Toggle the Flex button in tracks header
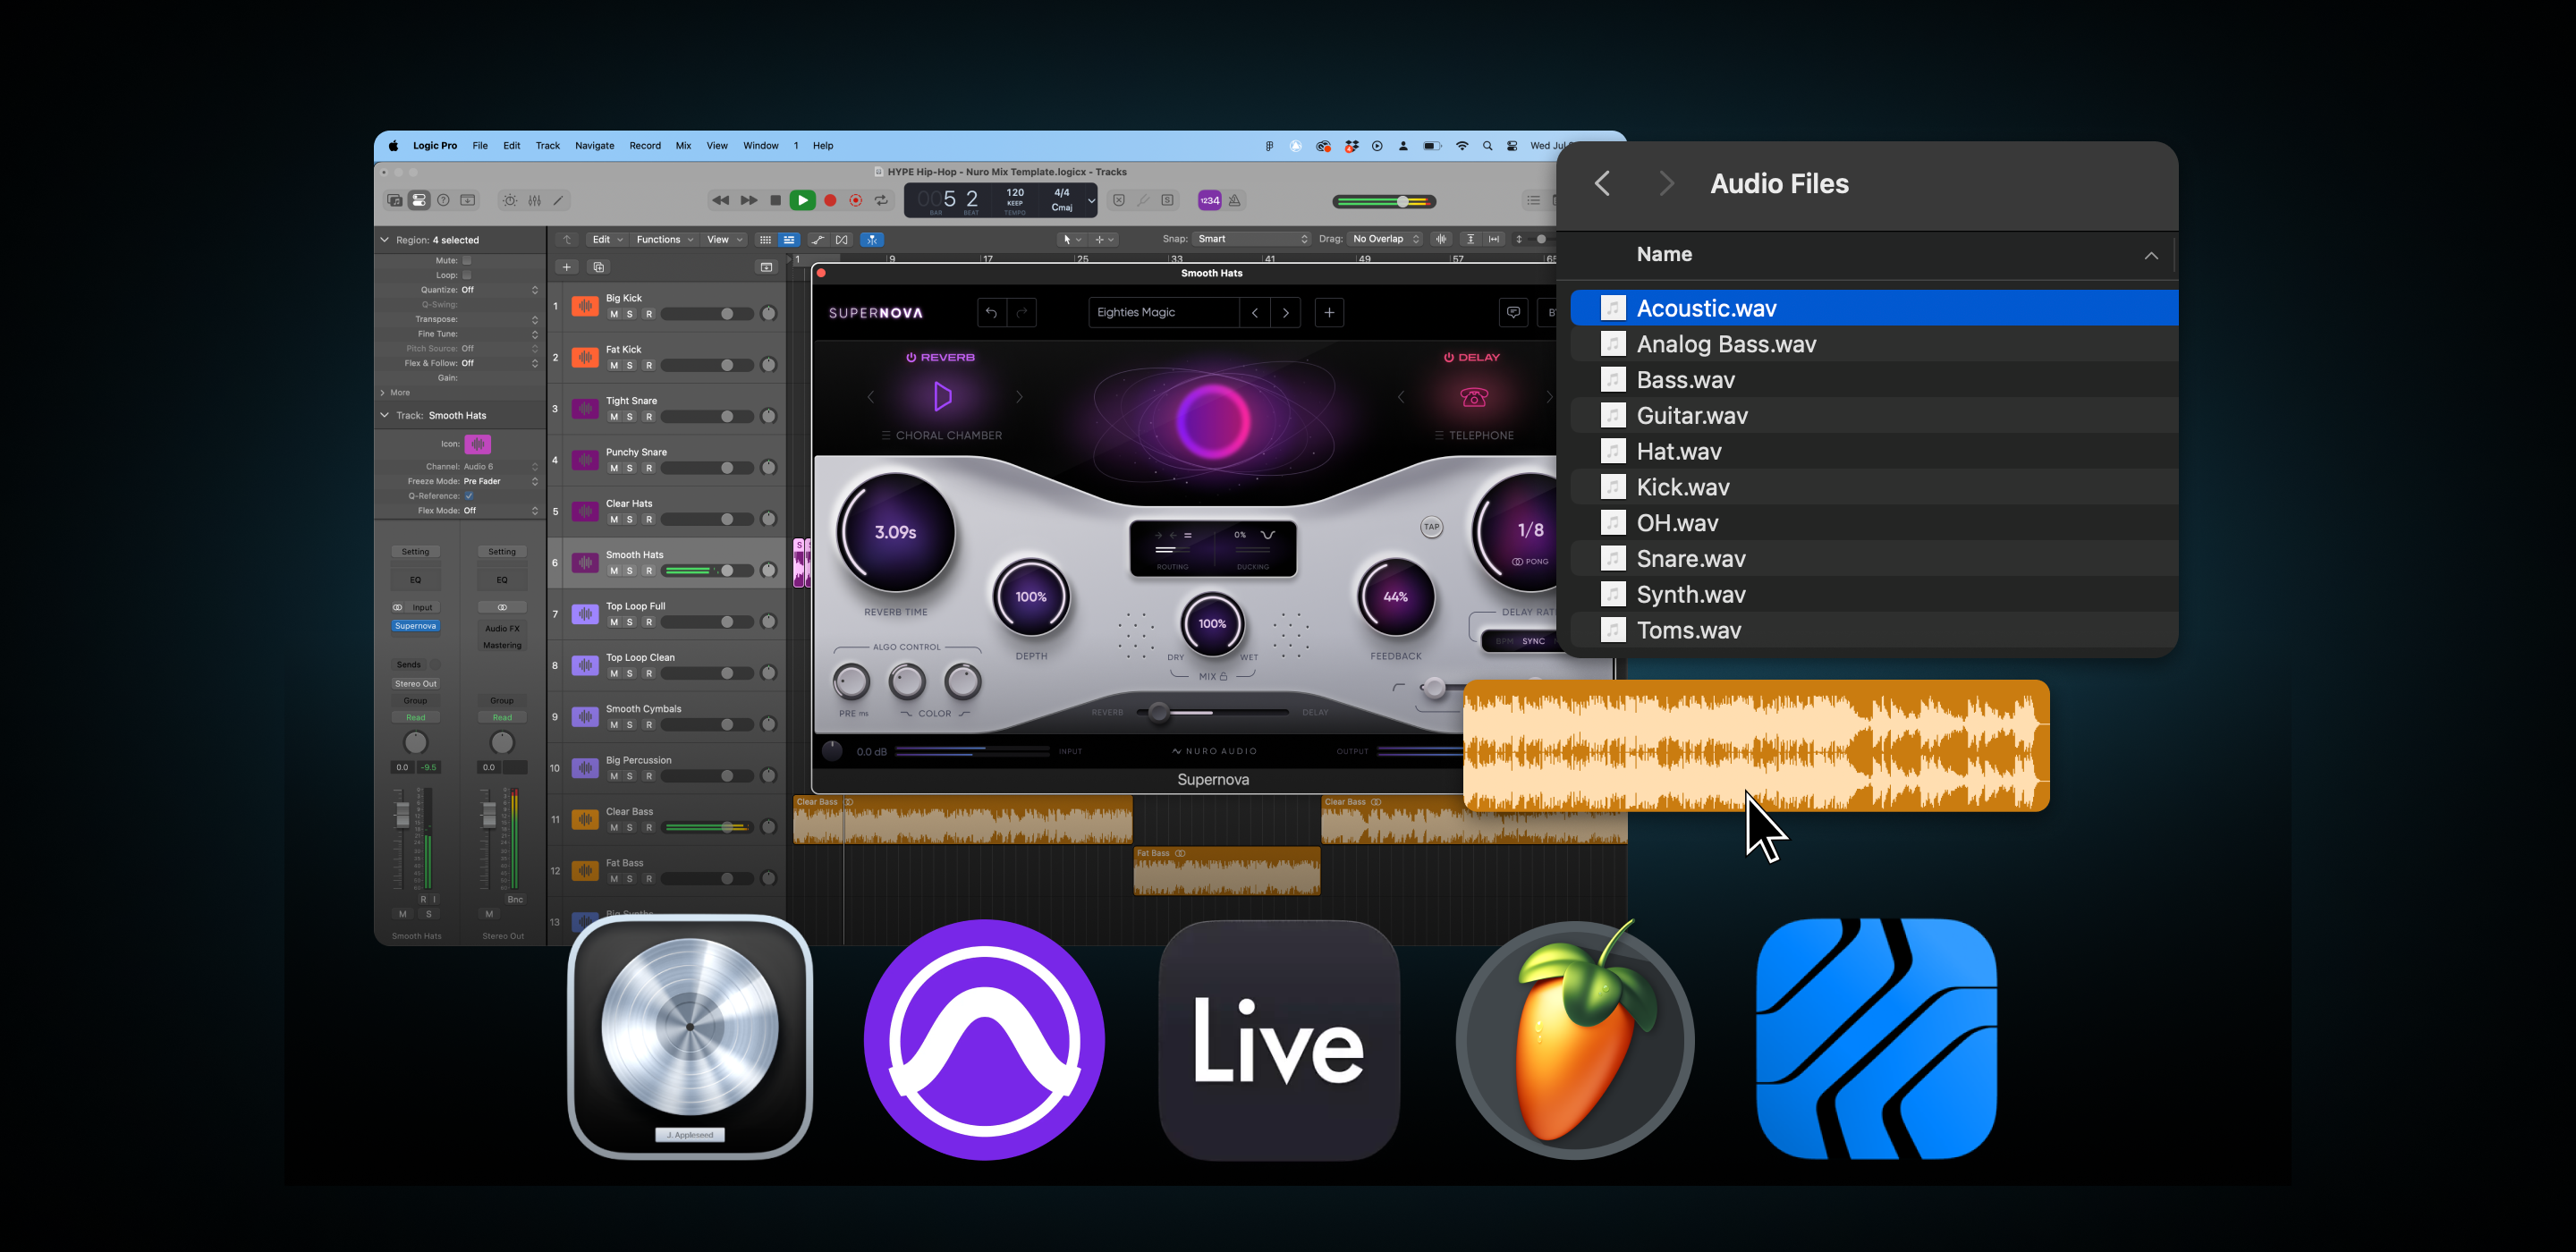 click(x=842, y=239)
